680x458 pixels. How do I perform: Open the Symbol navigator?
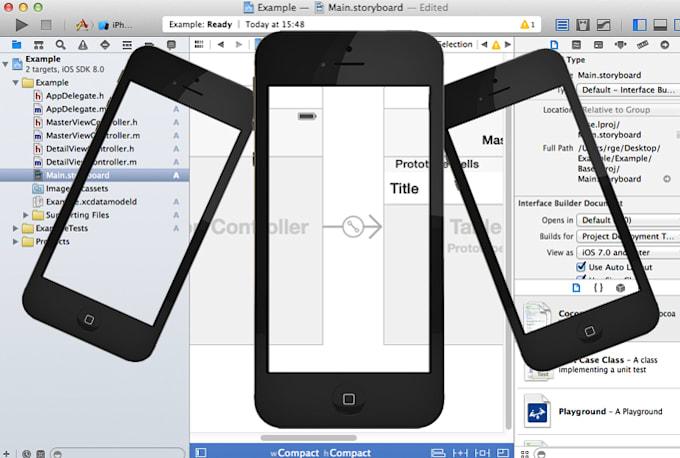click(x=39, y=45)
